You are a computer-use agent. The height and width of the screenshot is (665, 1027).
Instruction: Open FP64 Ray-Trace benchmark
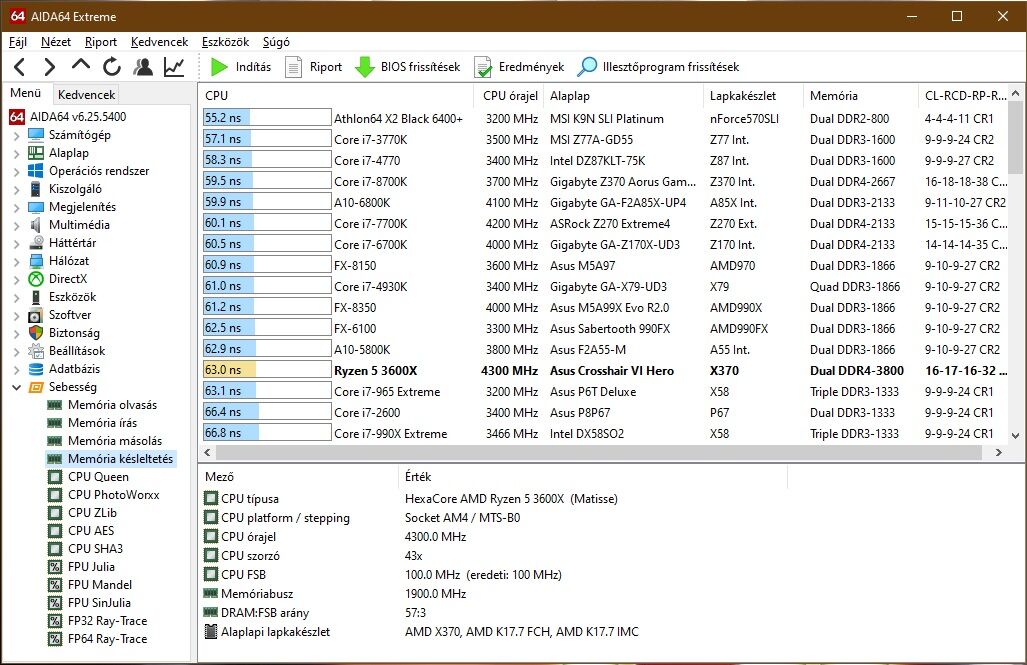[x=107, y=639]
